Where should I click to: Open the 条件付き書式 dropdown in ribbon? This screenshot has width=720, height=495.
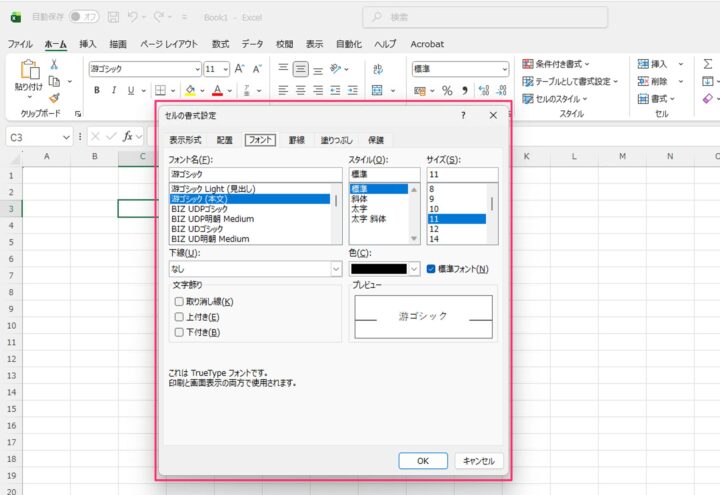pos(562,64)
